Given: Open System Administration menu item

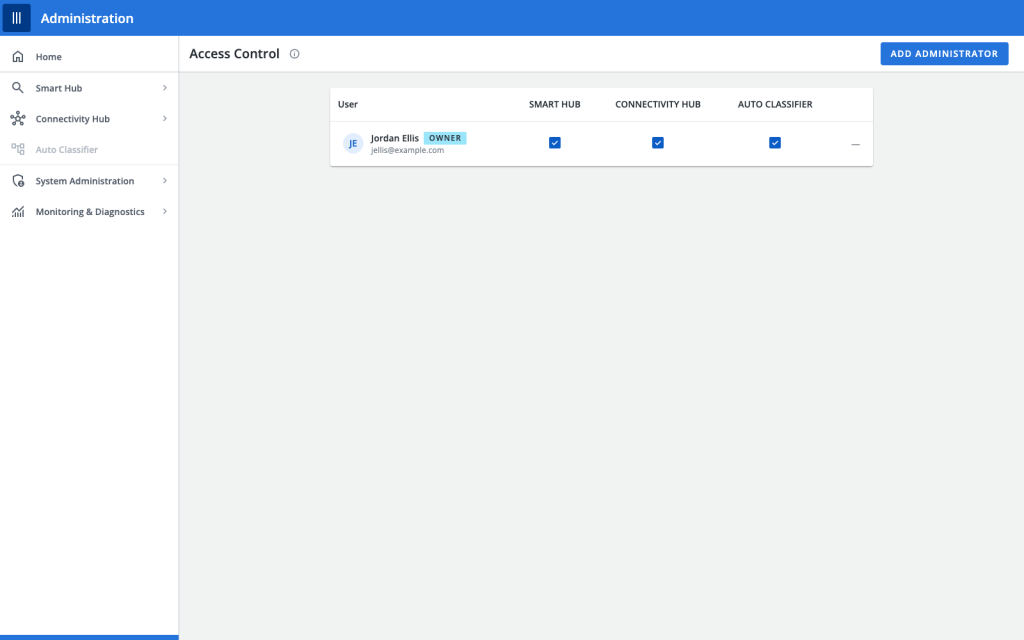Looking at the screenshot, I should [89, 180].
